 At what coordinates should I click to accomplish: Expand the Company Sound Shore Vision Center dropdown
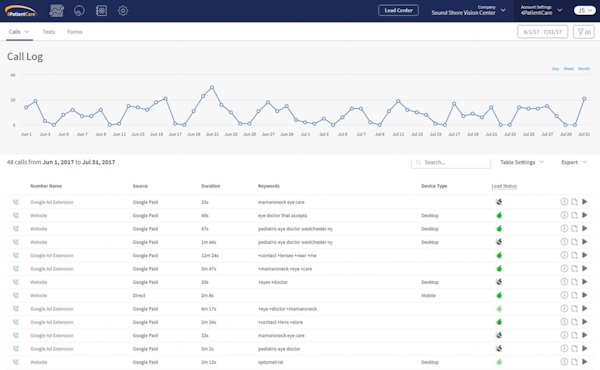click(x=468, y=10)
